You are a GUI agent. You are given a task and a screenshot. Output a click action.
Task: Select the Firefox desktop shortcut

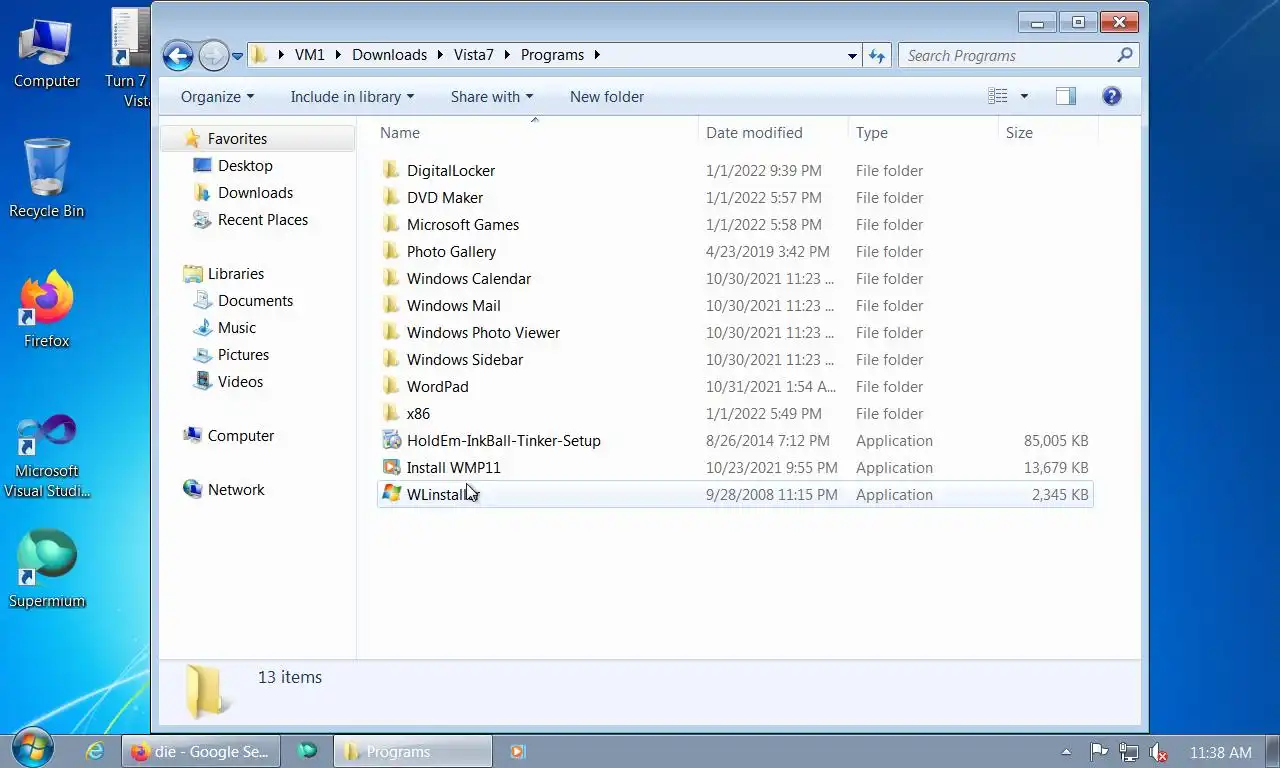pos(47,309)
